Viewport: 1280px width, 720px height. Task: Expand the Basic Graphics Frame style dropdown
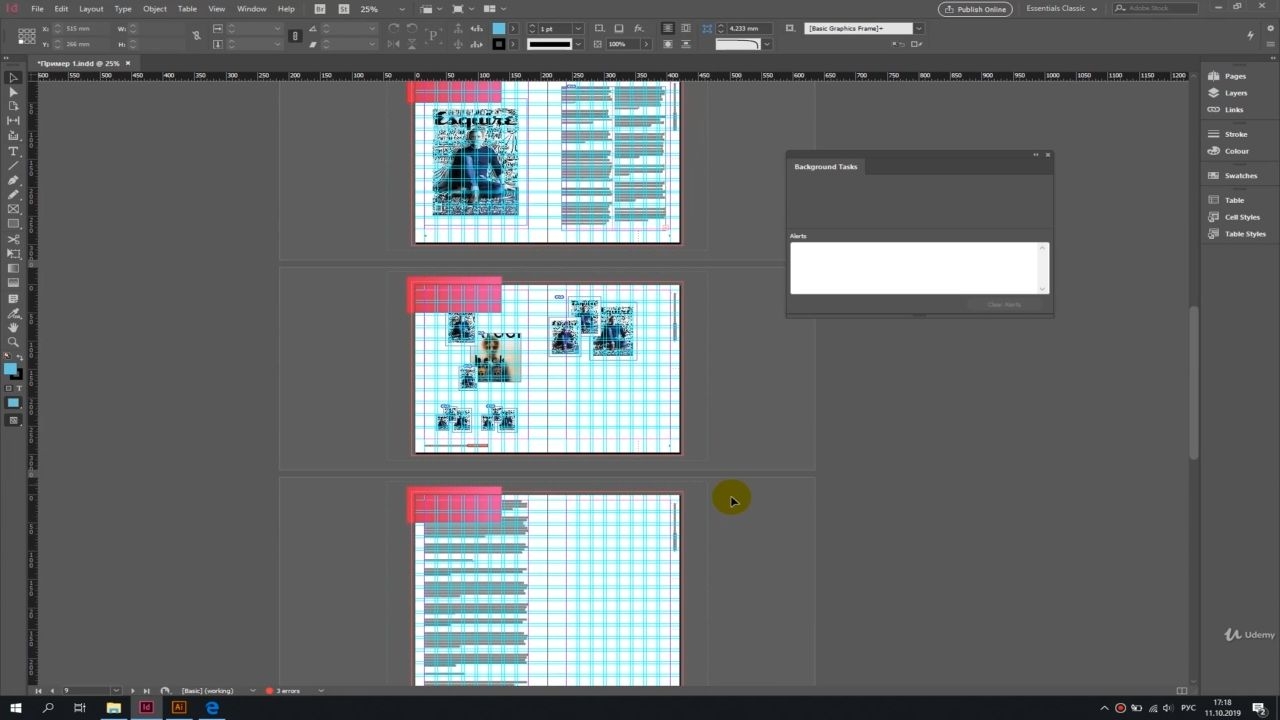tap(919, 28)
